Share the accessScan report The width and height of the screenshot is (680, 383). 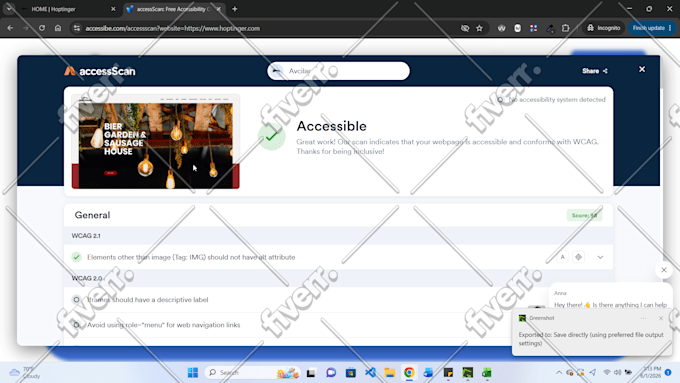(595, 71)
